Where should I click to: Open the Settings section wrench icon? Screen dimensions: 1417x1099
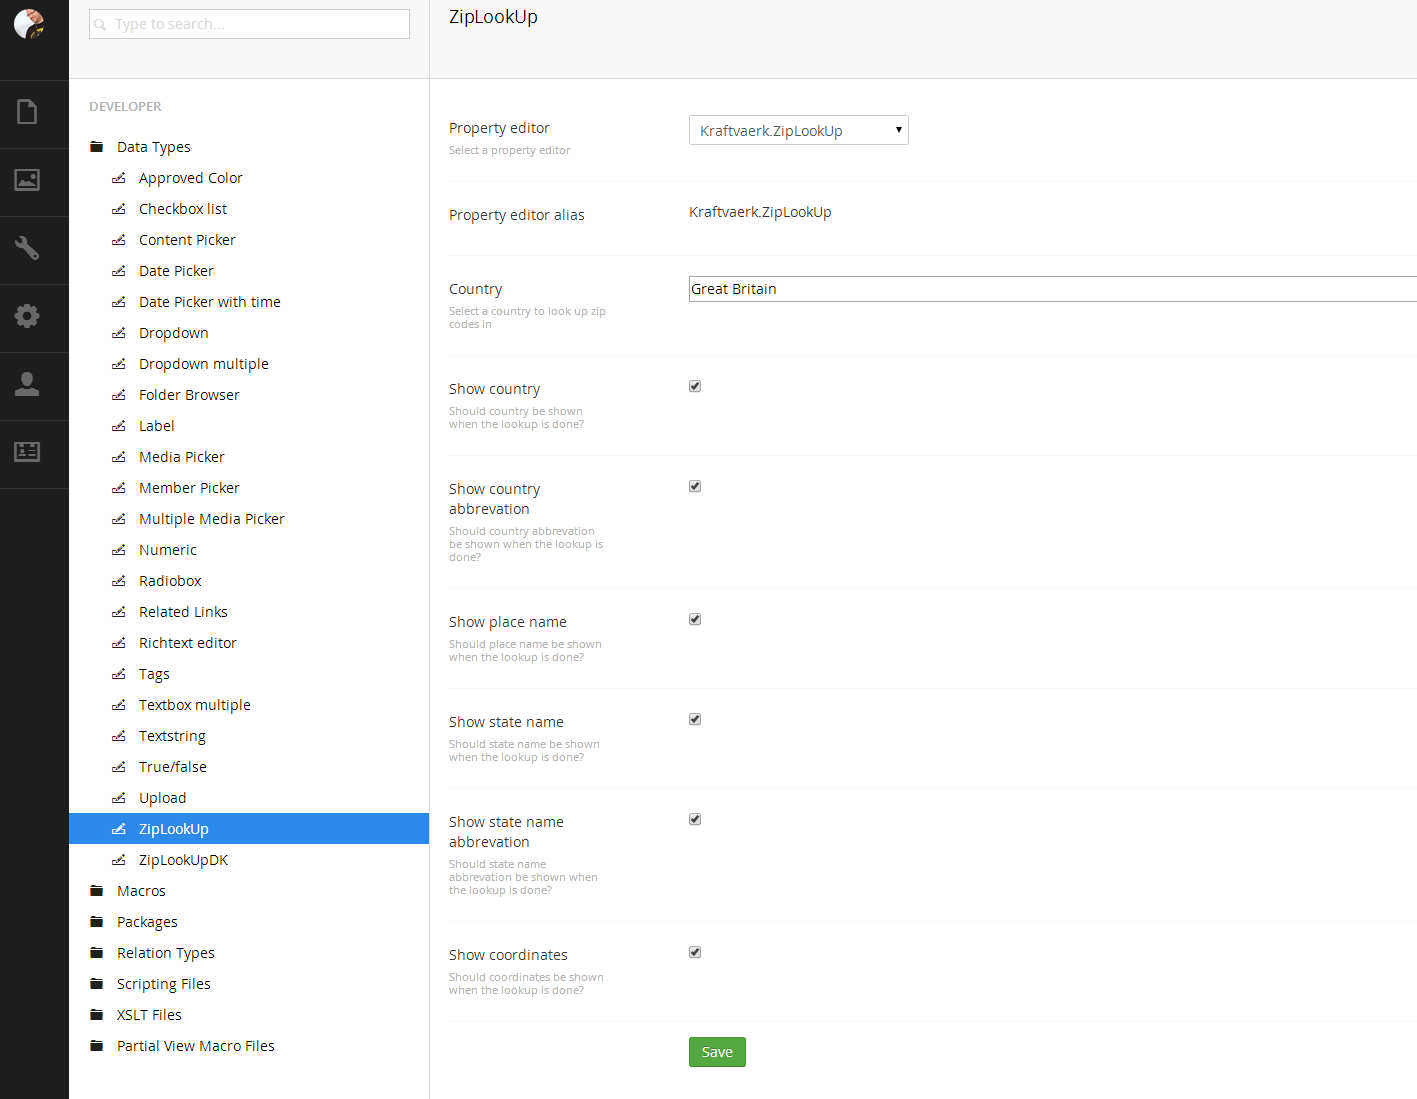click(x=27, y=248)
